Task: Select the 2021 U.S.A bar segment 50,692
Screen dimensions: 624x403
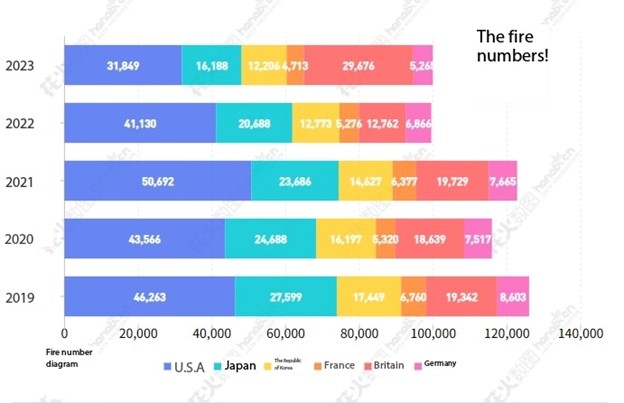Action: [157, 182]
